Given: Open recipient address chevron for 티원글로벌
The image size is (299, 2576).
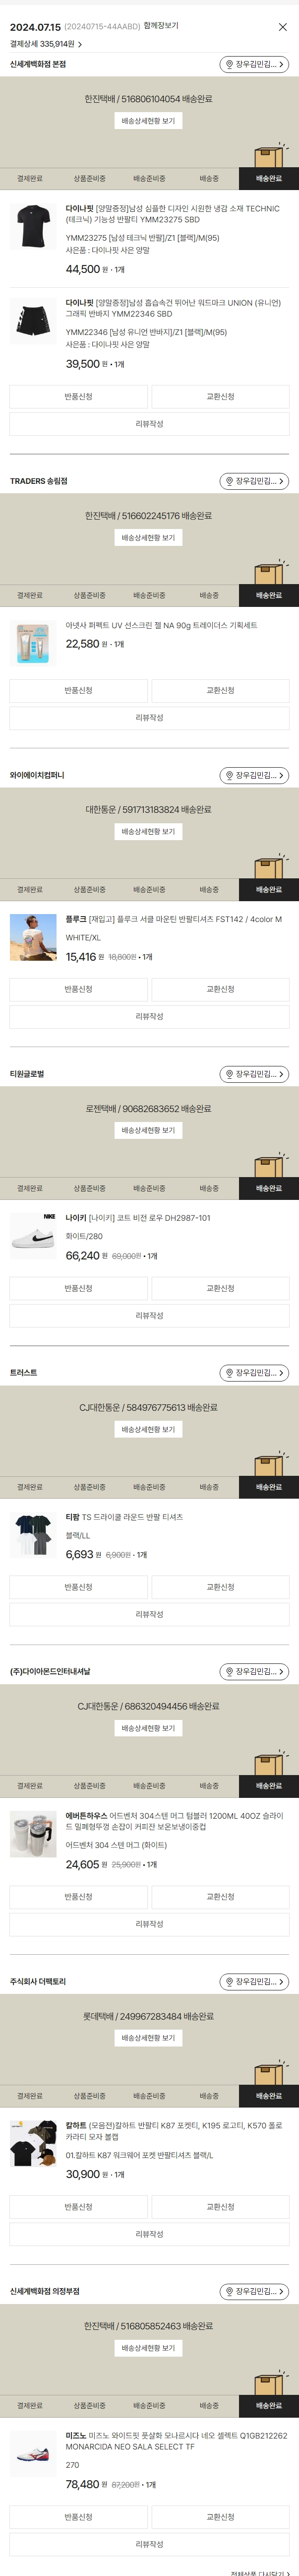Looking at the screenshot, I should coord(281,1074).
